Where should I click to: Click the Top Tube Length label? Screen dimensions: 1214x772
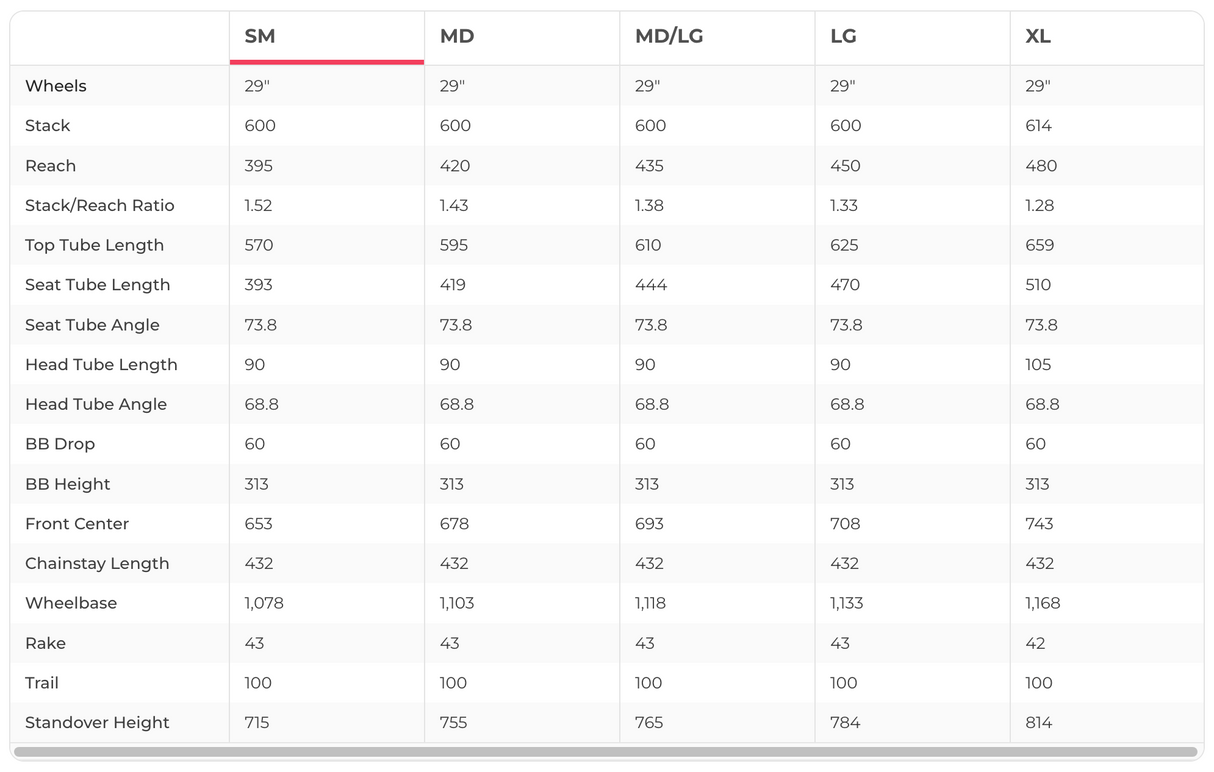94,245
